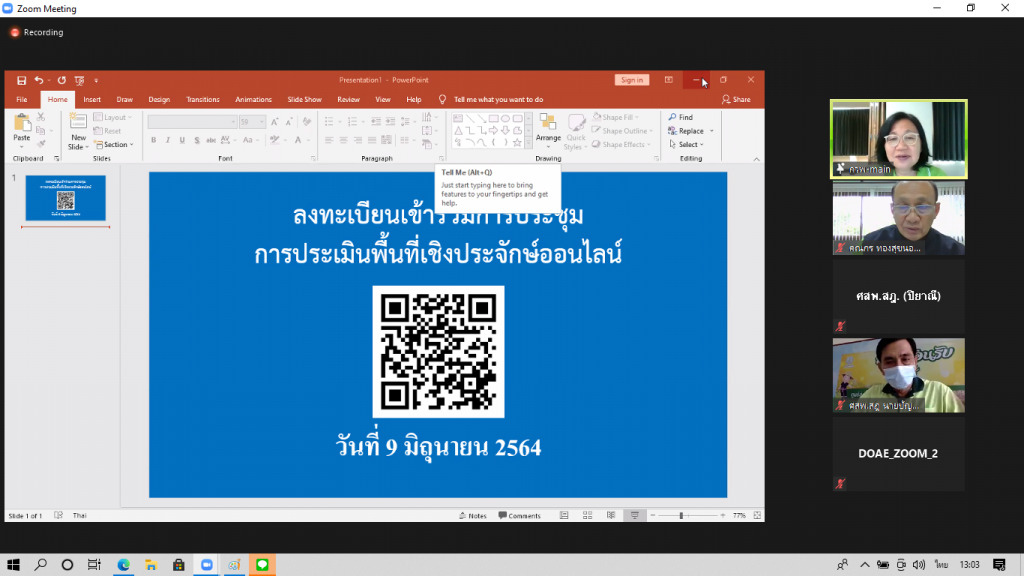Toggle Bold formatting button
This screenshot has height=576, width=1024.
tap(153, 140)
